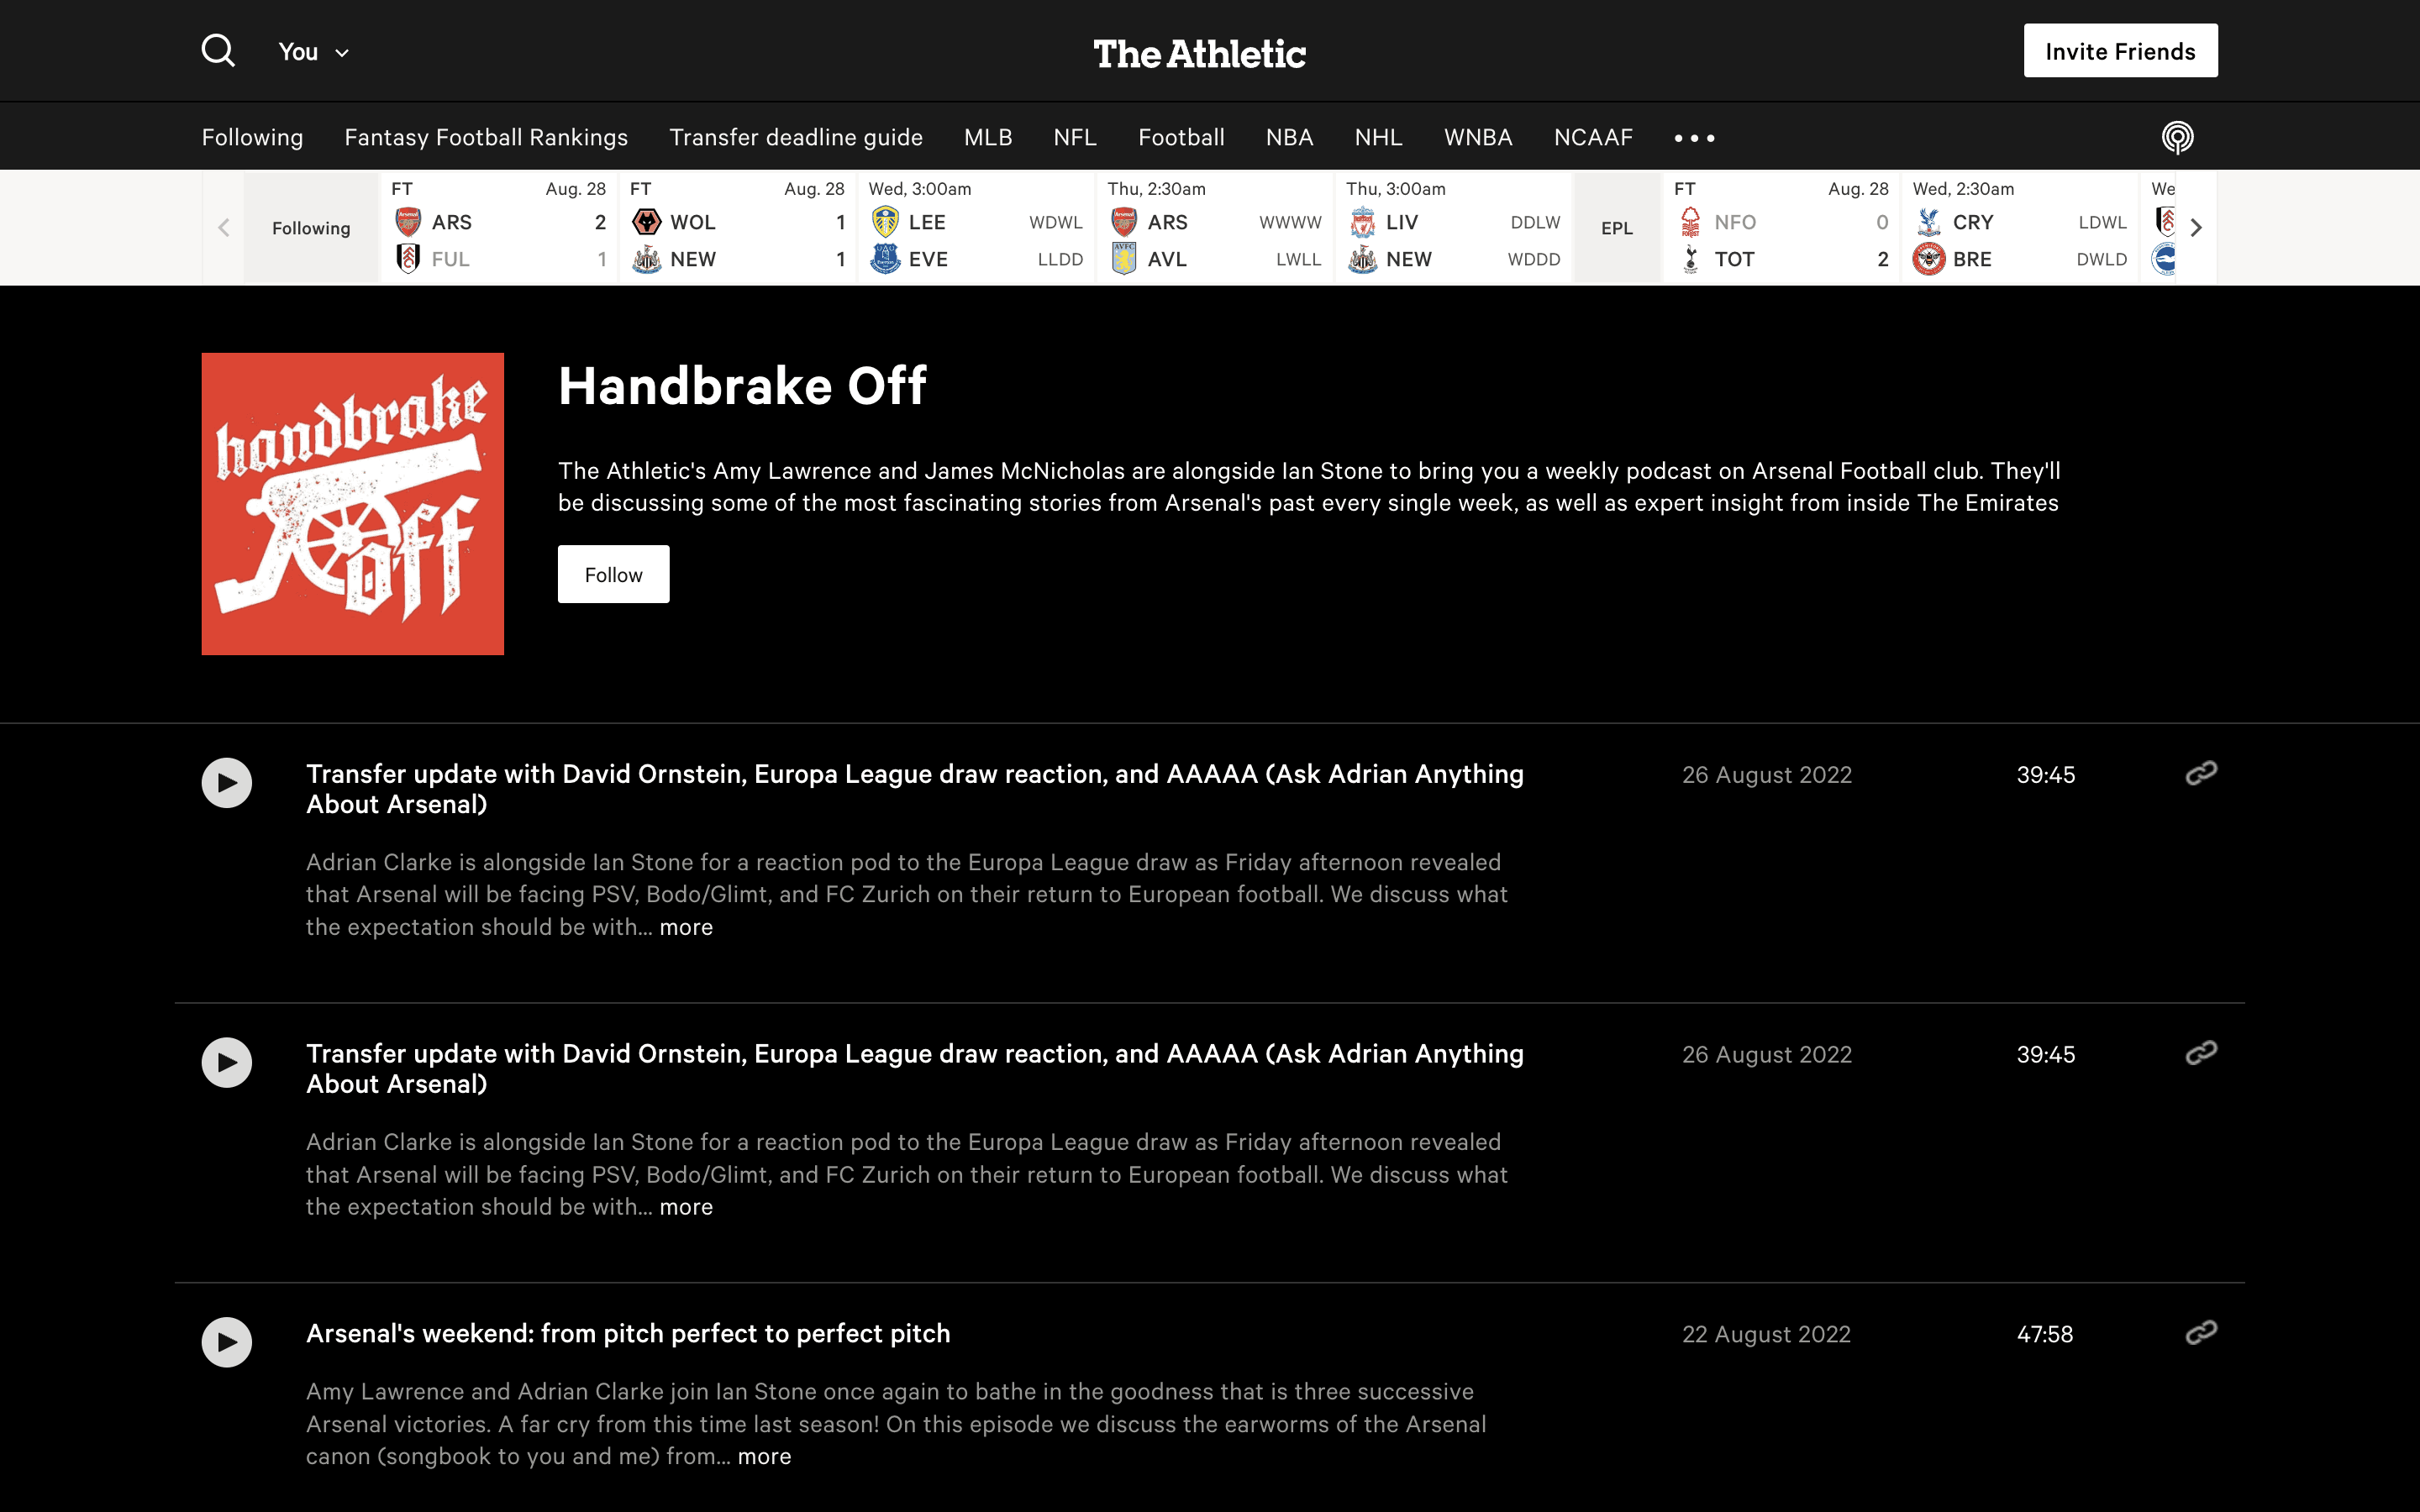Open the podcasts icon in navigation bar

coord(2176,137)
